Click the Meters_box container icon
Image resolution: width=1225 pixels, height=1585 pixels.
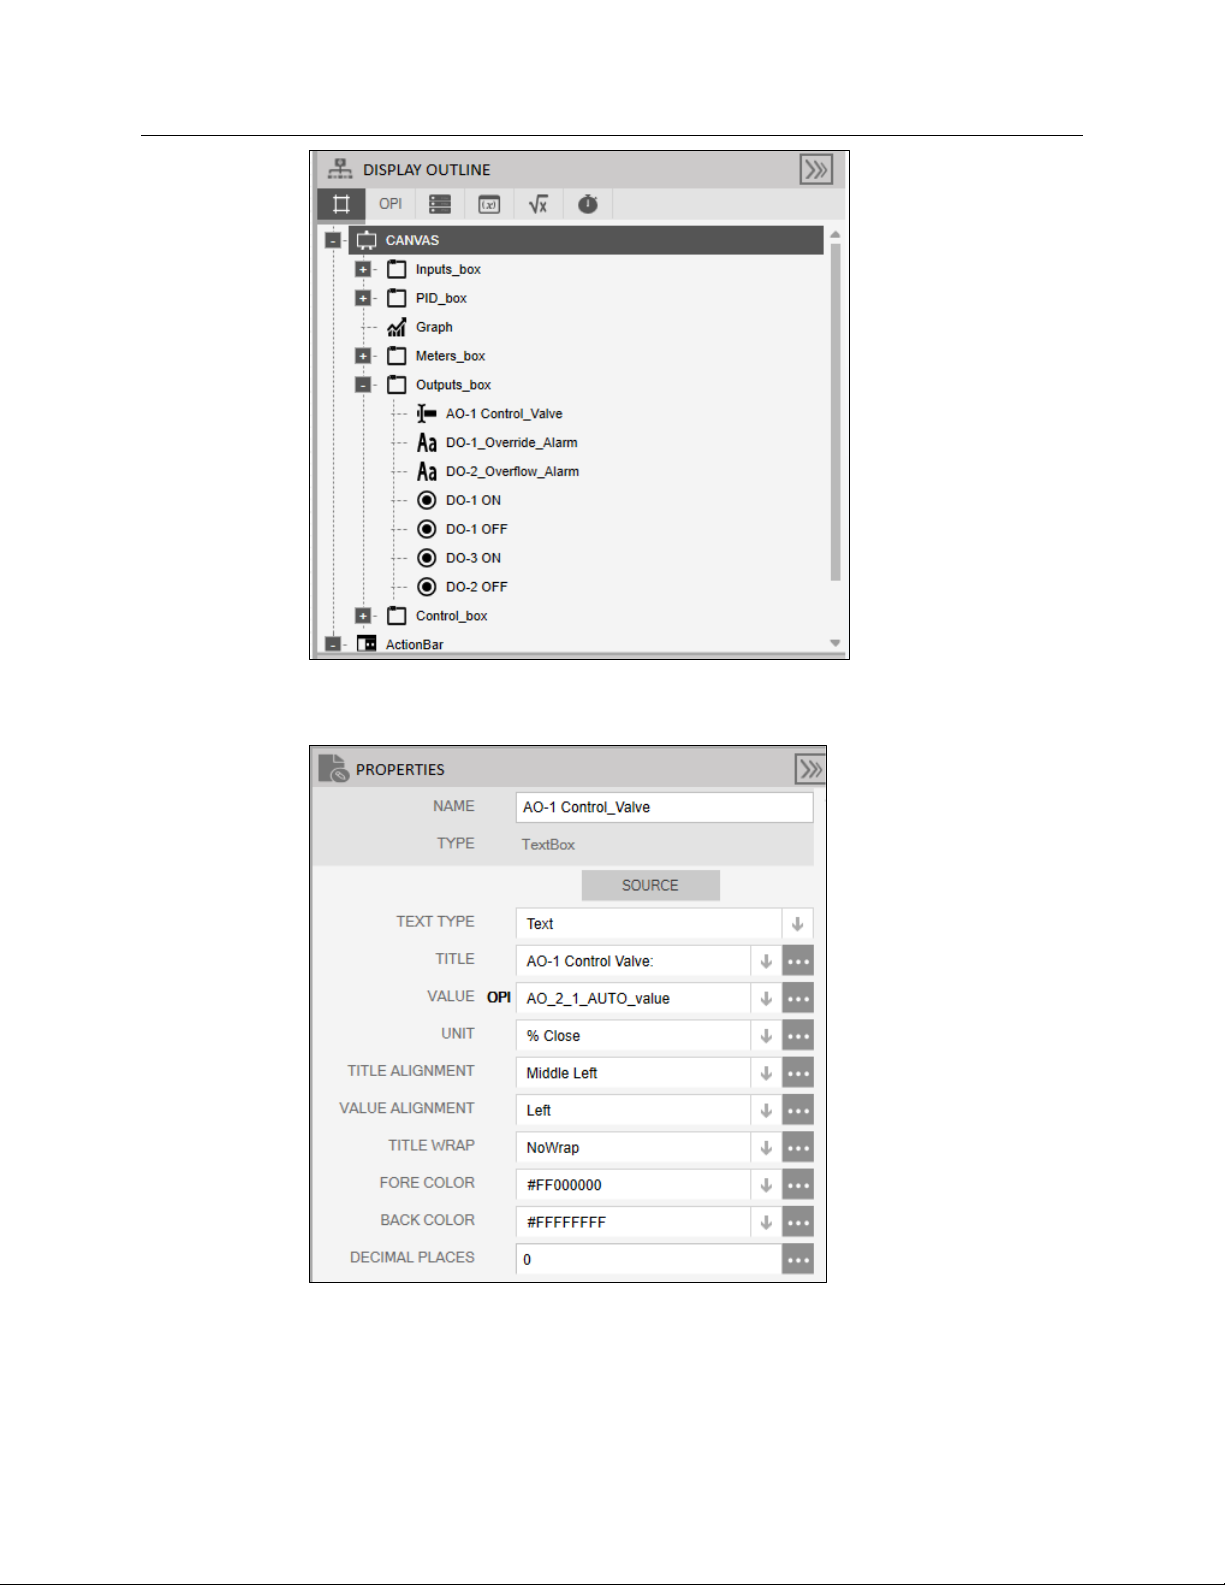coord(397,356)
